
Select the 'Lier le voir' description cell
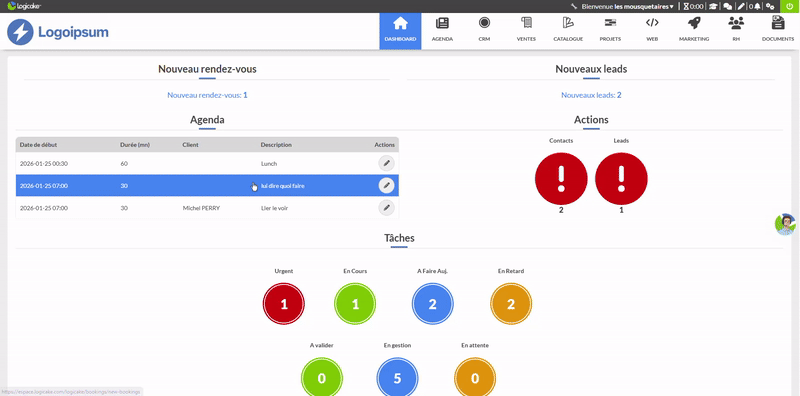click(x=274, y=208)
